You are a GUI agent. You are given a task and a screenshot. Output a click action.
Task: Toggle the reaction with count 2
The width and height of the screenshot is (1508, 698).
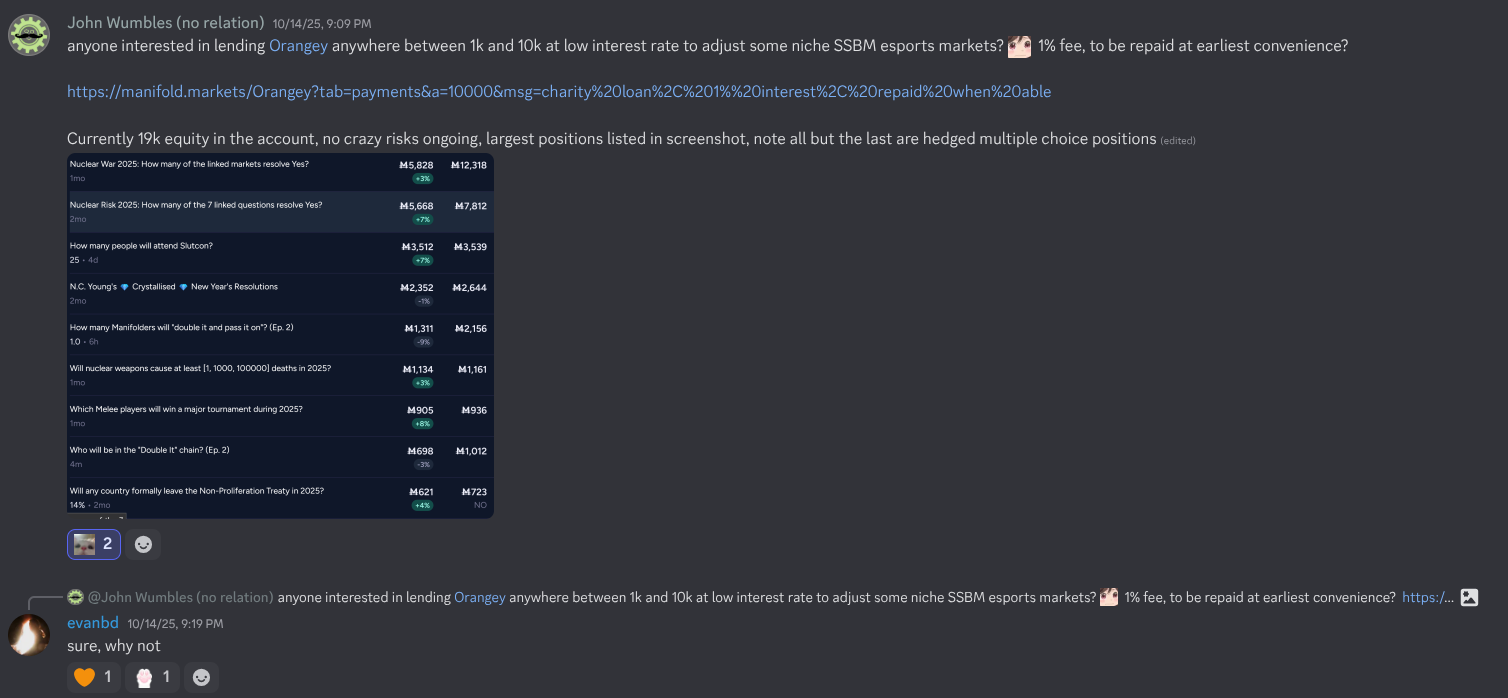tap(94, 544)
